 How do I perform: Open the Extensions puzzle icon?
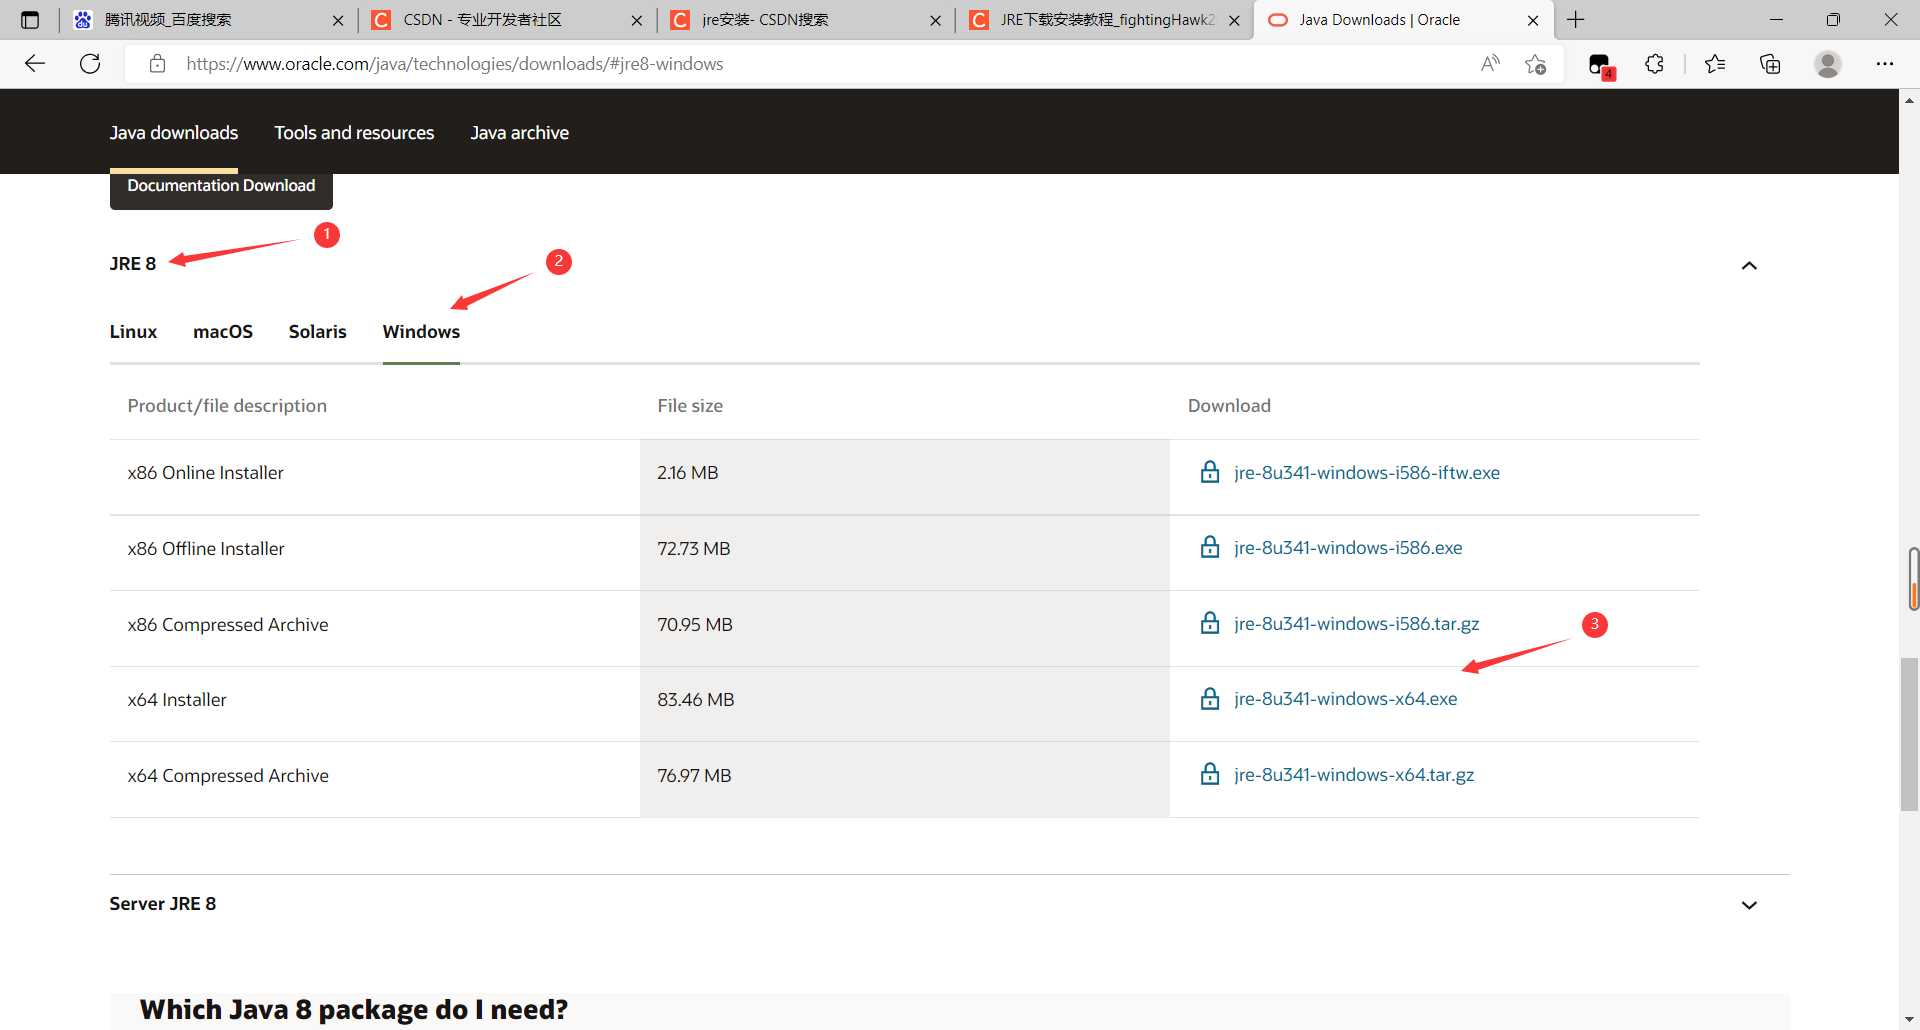1655,64
